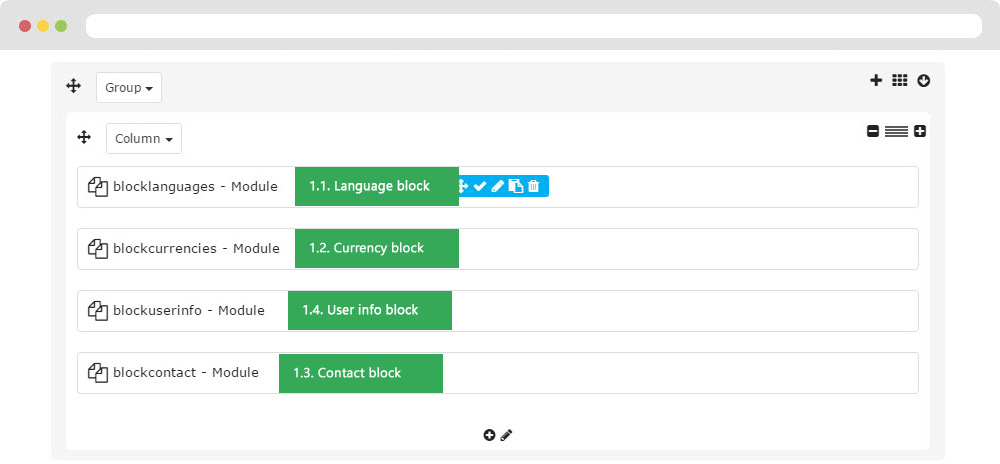This screenshot has height=464, width=1000.
Task: Select the blockcurrencies module row
Action: coord(497,249)
